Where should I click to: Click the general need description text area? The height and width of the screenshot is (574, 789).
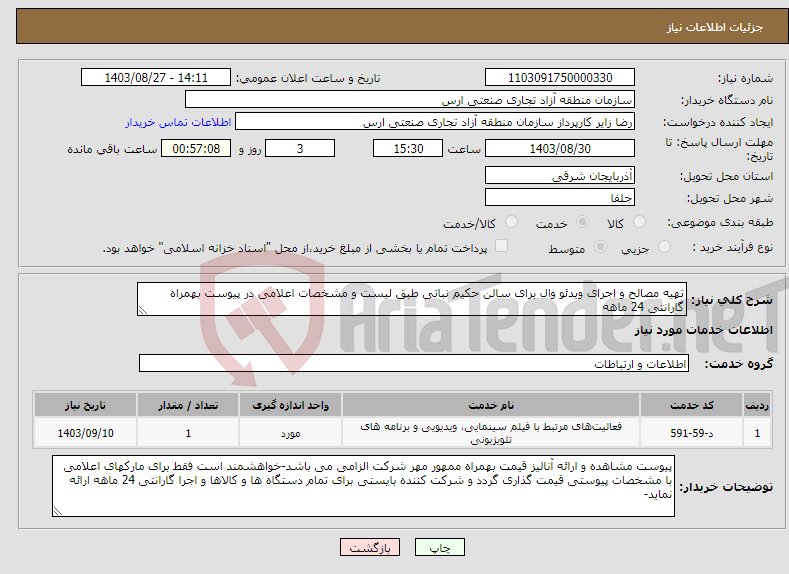pyautogui.click(x=412, y=299)
